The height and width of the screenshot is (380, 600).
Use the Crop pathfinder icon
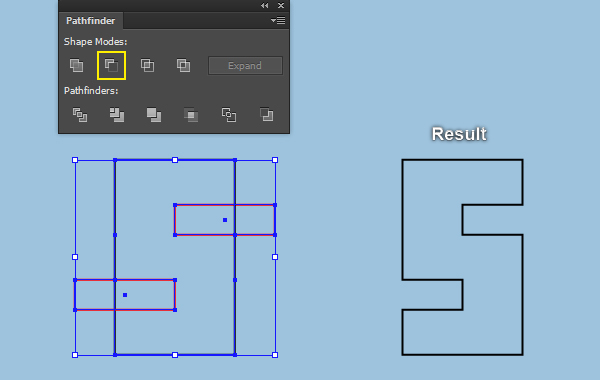coord(191,115)
